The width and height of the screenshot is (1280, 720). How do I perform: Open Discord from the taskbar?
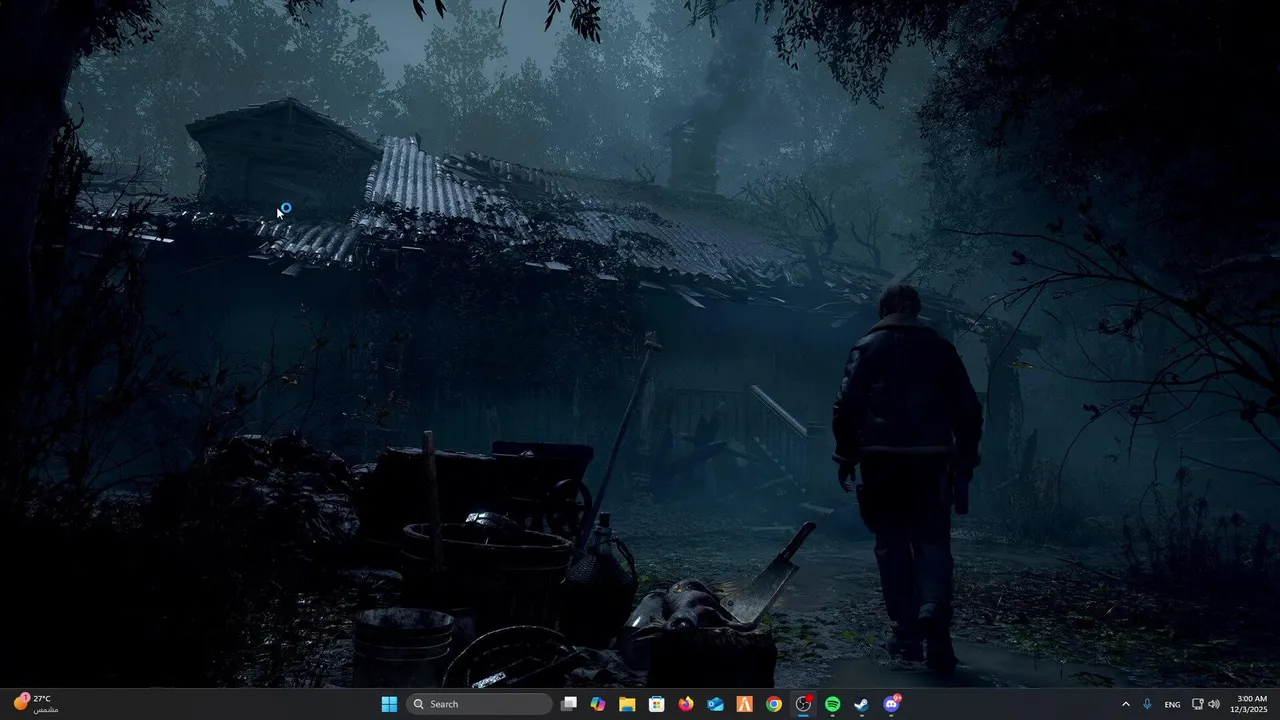pos(891,704)
